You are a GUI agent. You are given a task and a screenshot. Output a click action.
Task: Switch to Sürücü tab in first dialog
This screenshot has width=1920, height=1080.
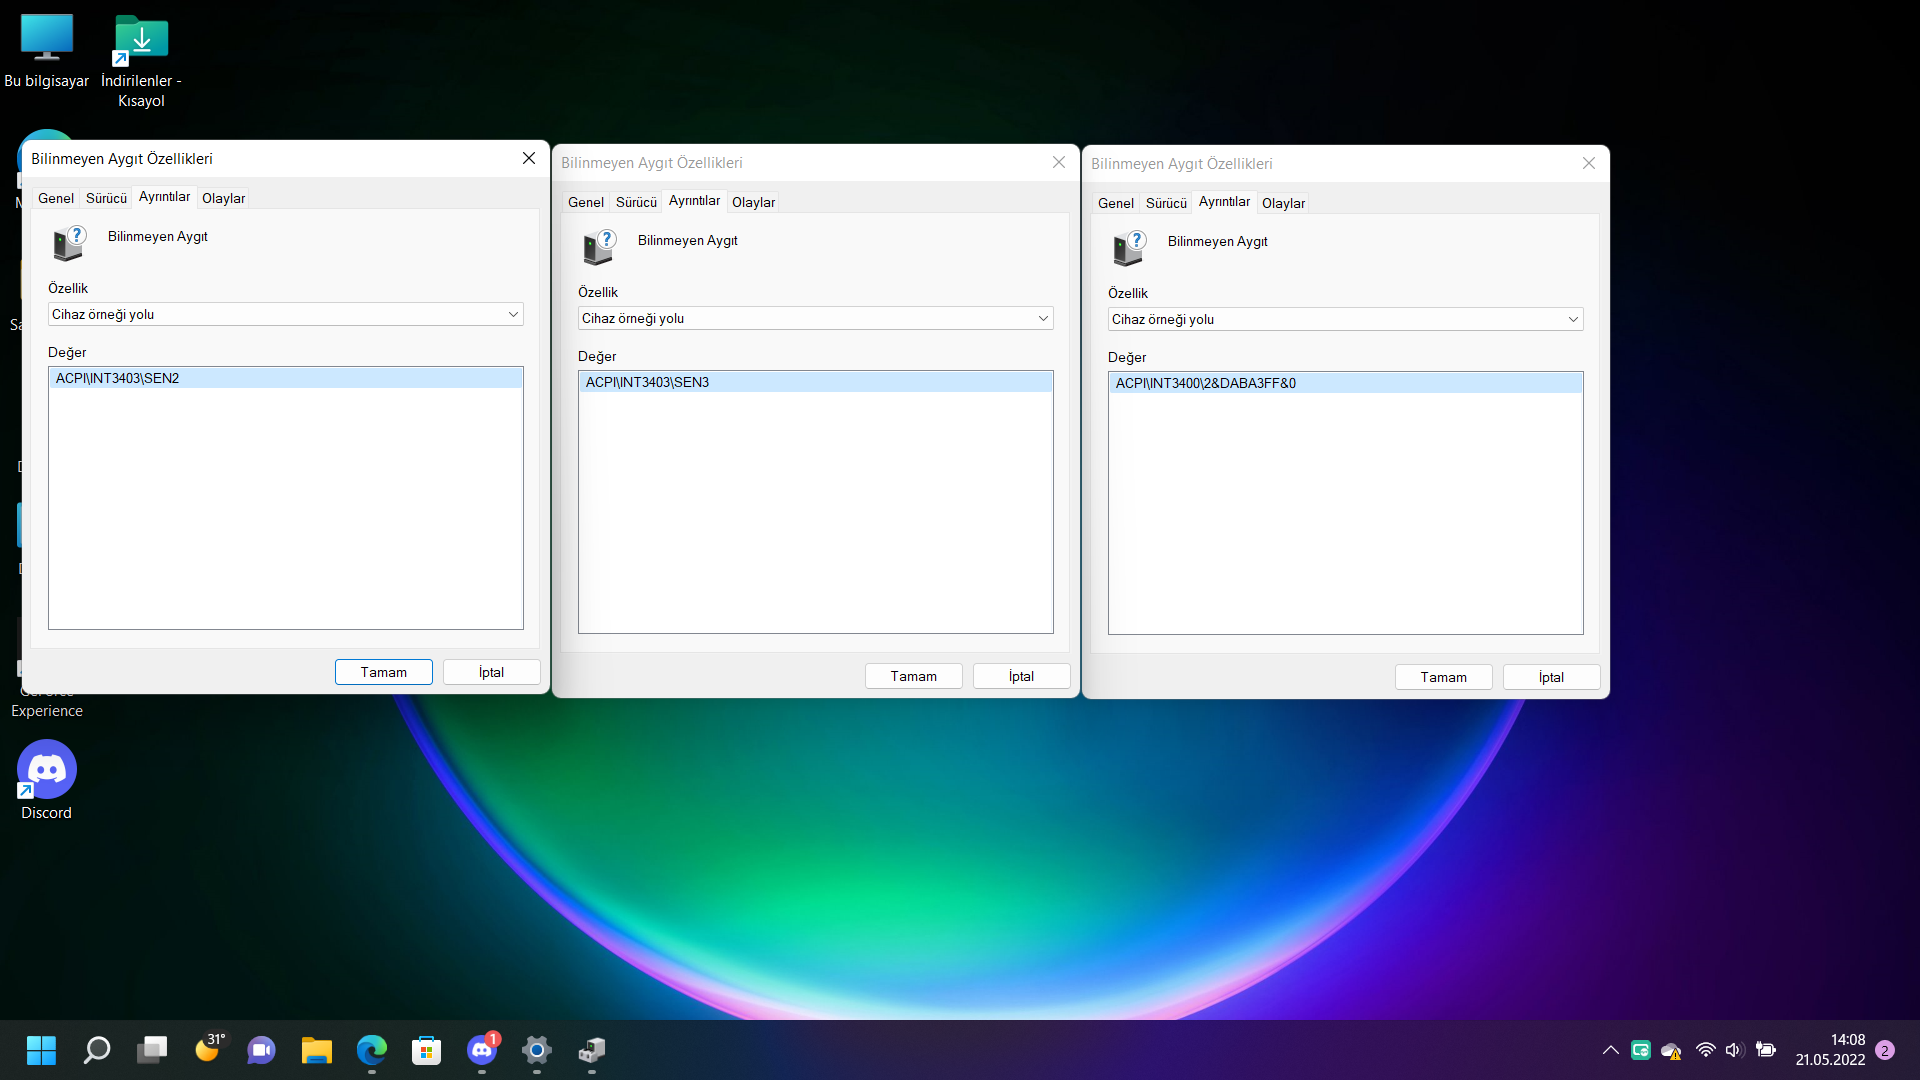(x=106, y=198)
